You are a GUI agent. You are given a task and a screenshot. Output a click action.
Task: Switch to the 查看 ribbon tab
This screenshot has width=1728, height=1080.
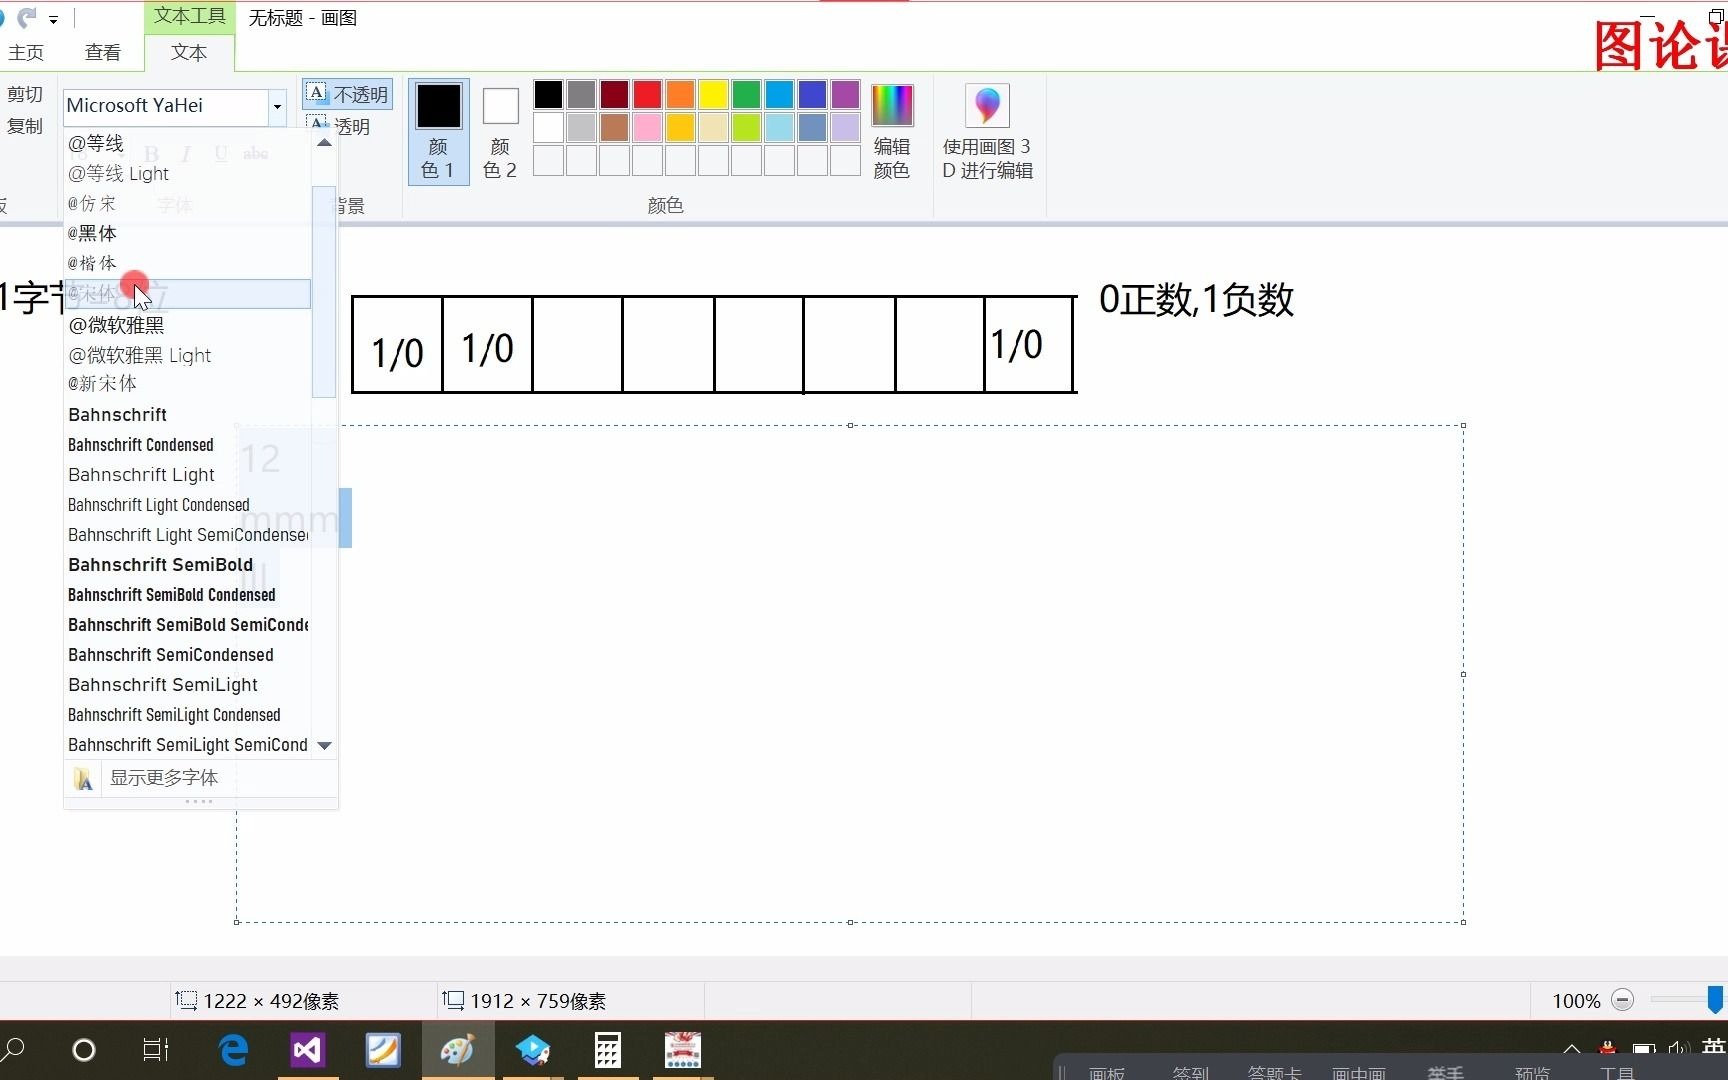[102, 52]
